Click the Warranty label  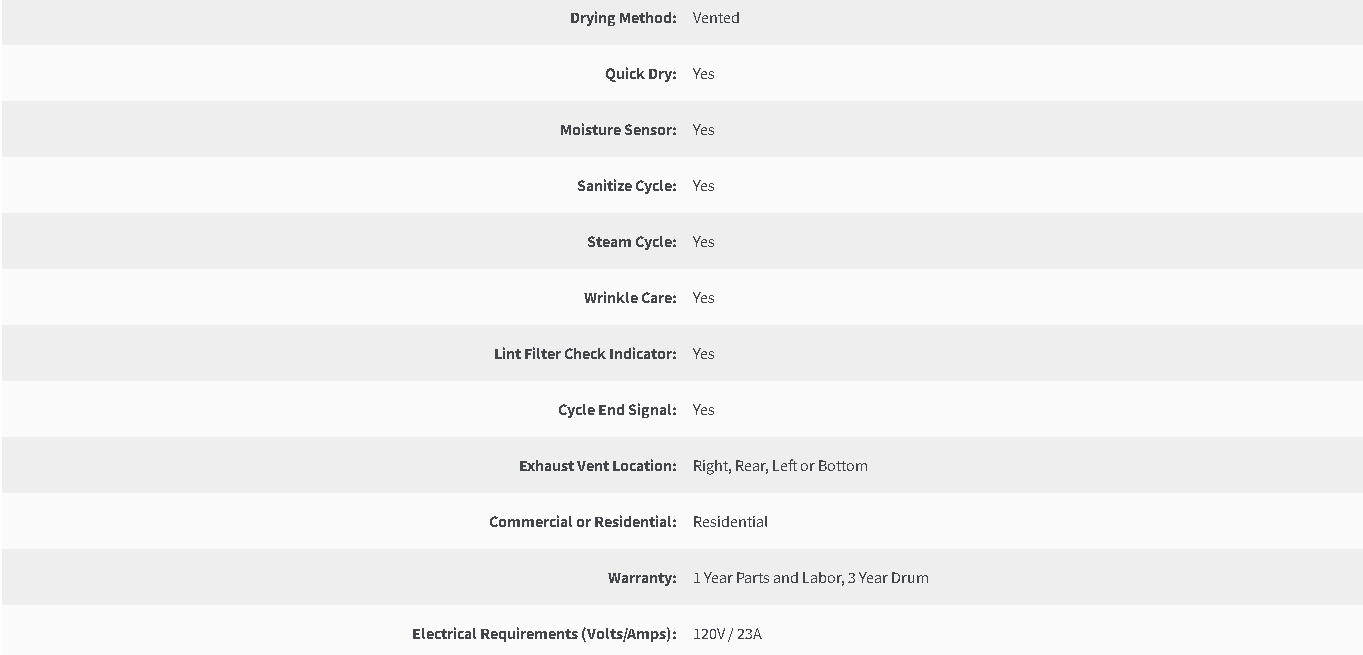click(x=642, y=578)
